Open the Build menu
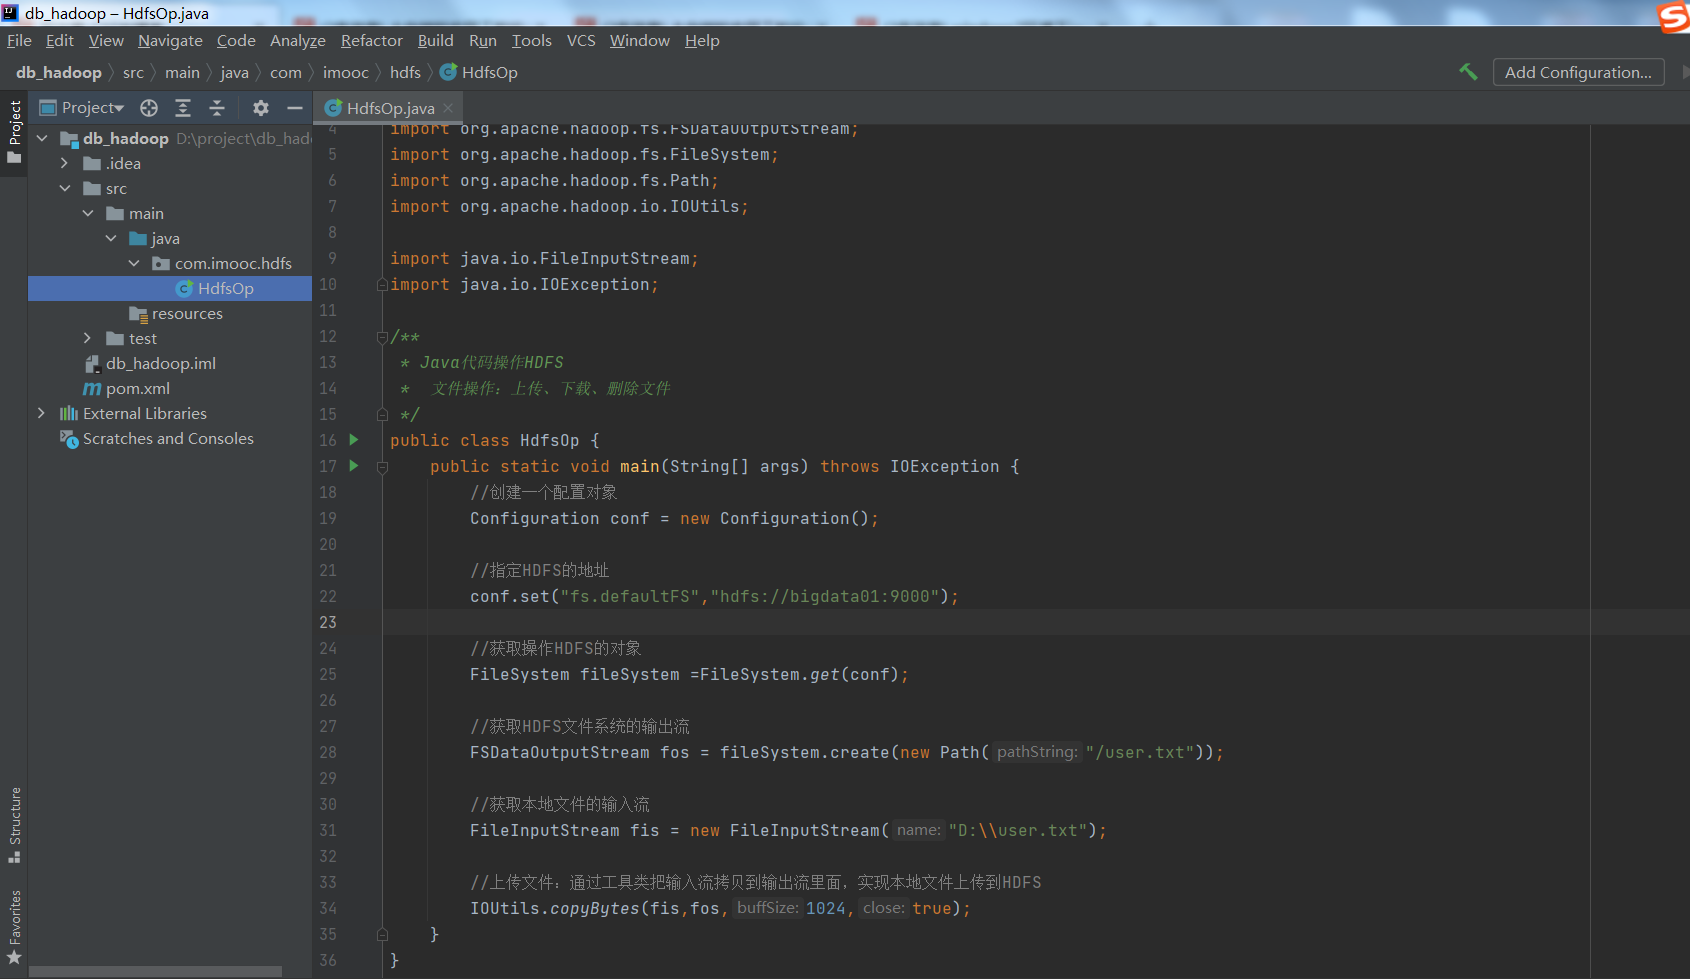 [x=436, y=41]
